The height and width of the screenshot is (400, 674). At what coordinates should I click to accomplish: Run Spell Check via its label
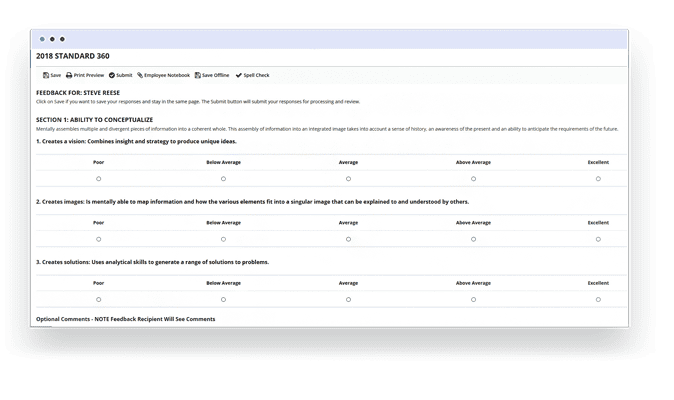pyautogui.click(x=257, y=75)
